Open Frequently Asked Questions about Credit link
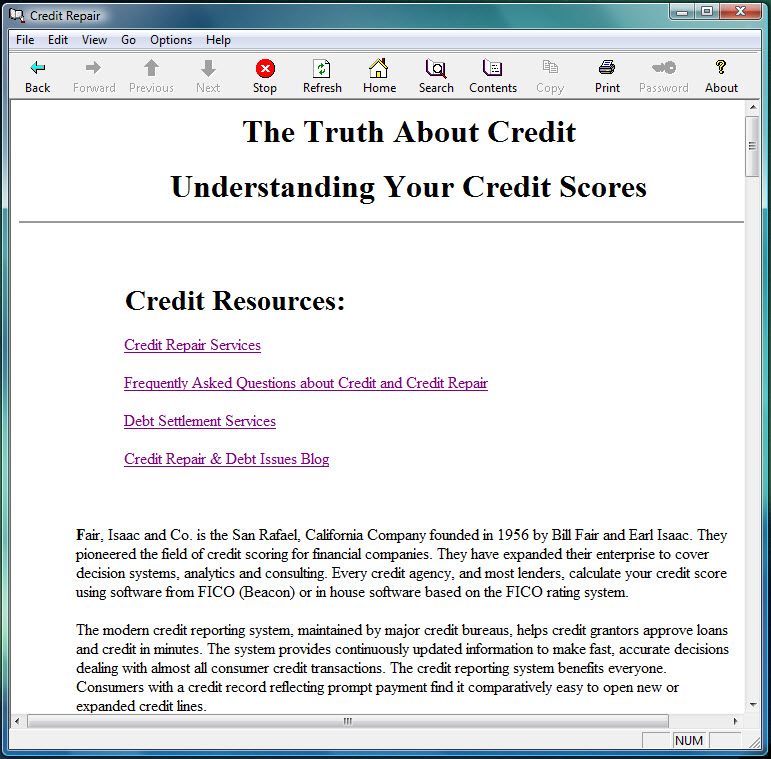This screenshot has height=759, width=771. pyautogui.click(x=306, y=383)
